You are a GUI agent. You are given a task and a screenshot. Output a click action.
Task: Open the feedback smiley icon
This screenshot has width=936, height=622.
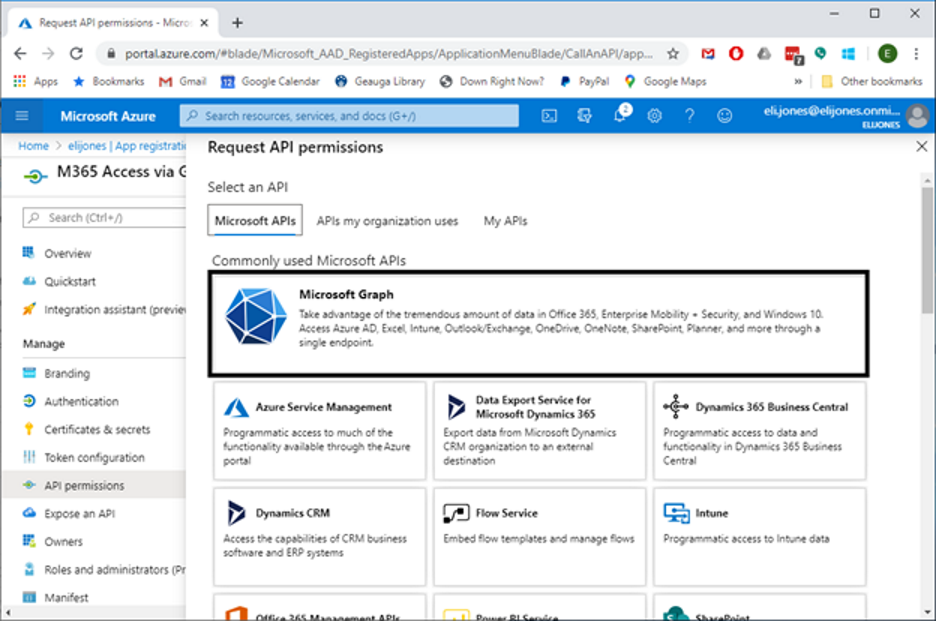724,116
